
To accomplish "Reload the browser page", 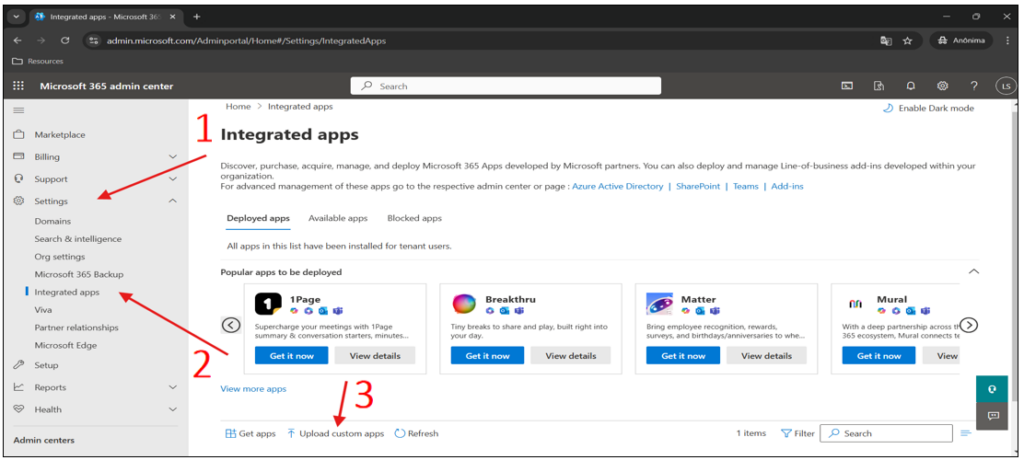I will 65,41.
